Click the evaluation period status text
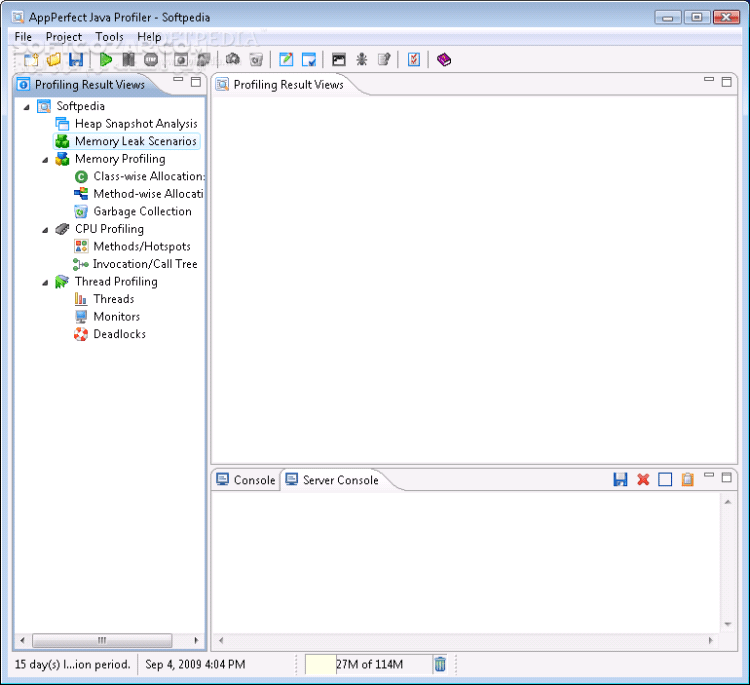Viewport: 750px width, 685px height. coord(73,664)
